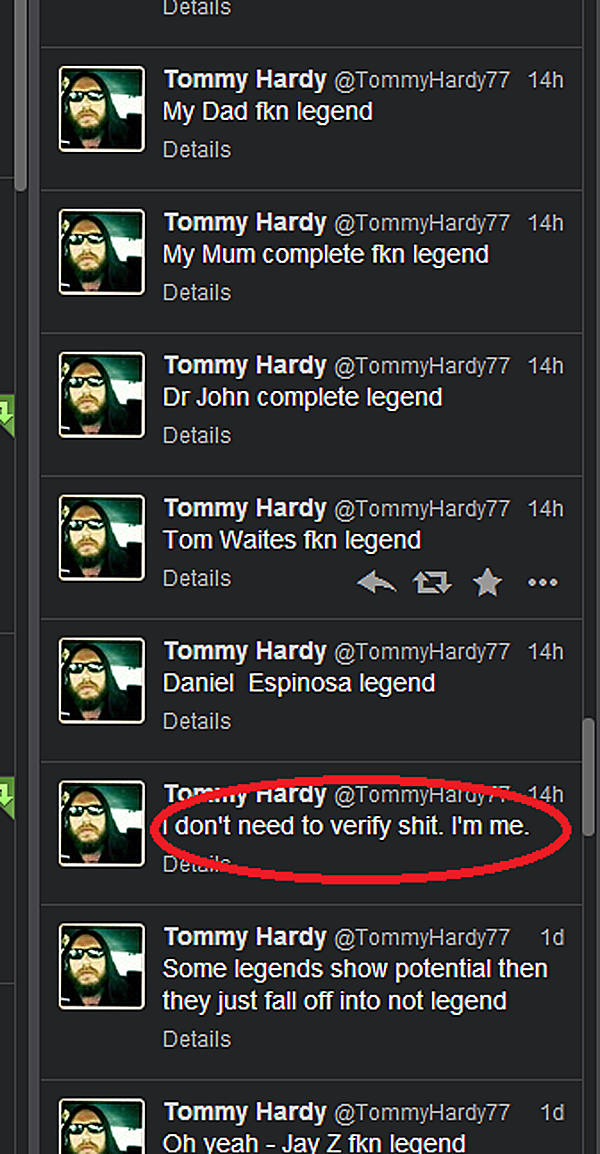The image size is (600, 1154).
Task: View Details of the "Daniel Espinosa legend" tweet
Action: 196,721
